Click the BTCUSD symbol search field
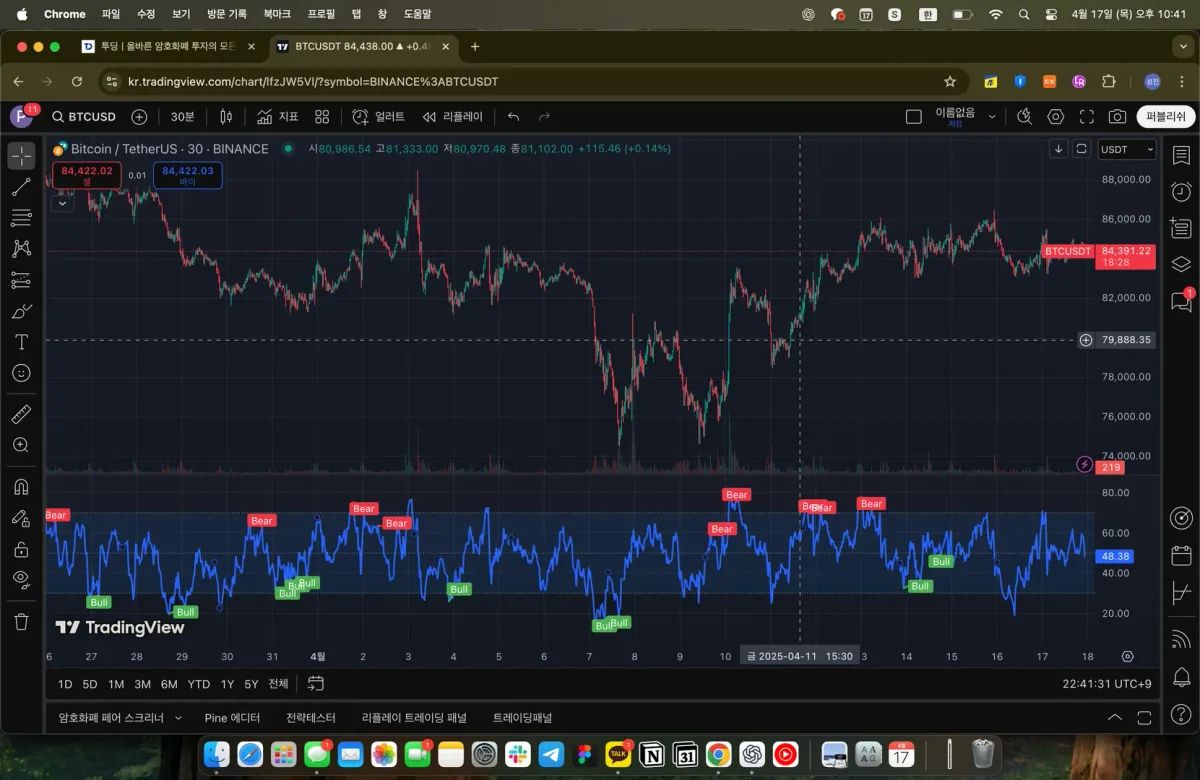Viewport: 1200px width, 780px height. click(85, 117)
